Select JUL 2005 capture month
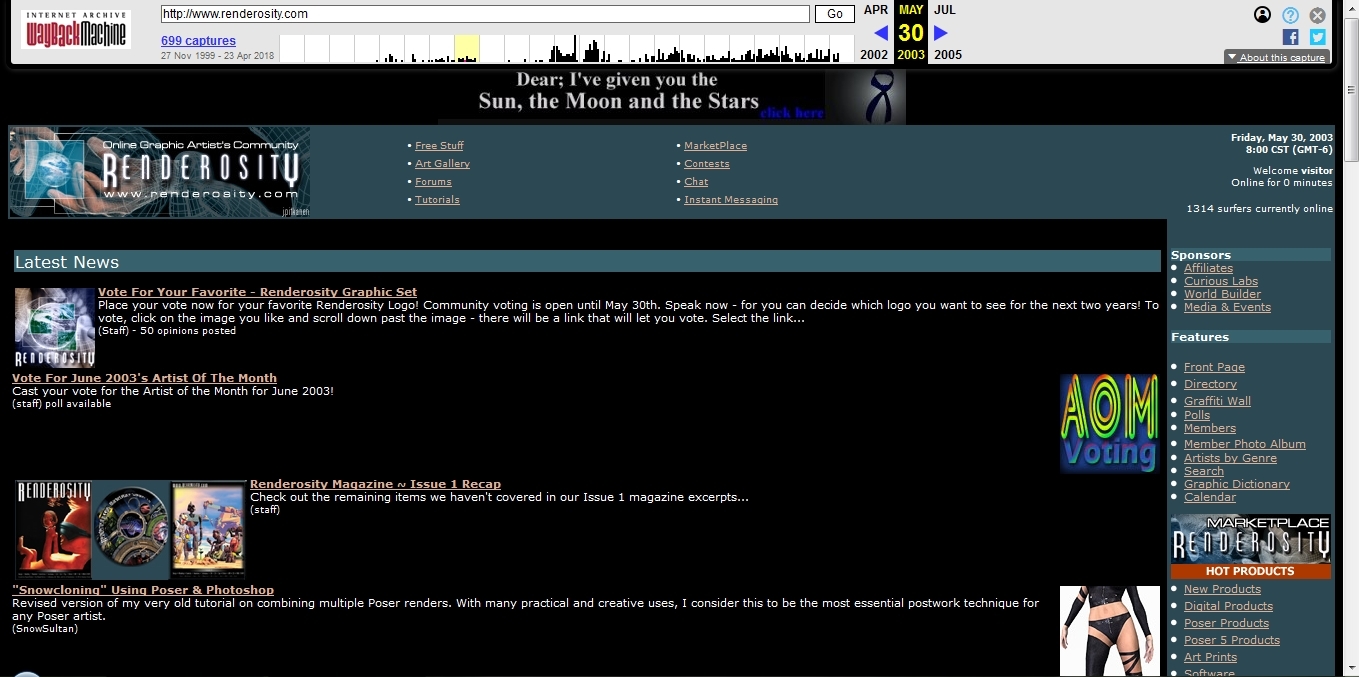 [x=944, y=10]
